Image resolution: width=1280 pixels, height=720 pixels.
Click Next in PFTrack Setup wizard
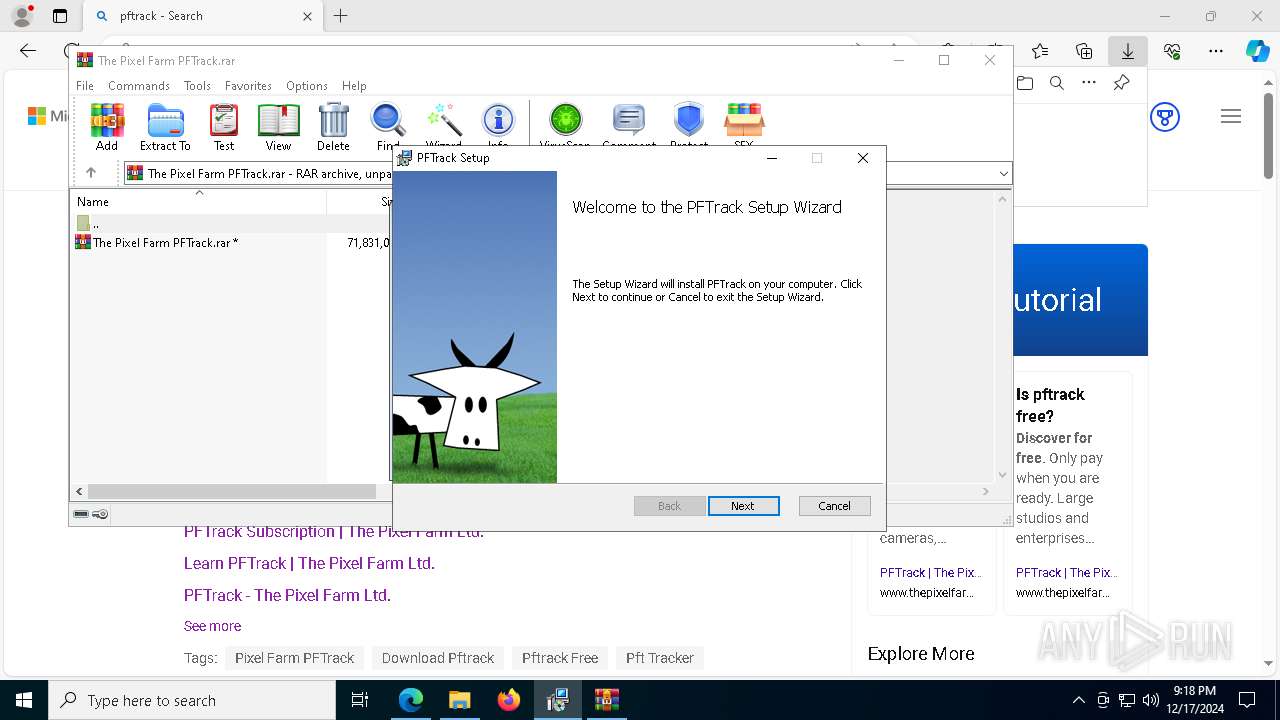(743, 506)
